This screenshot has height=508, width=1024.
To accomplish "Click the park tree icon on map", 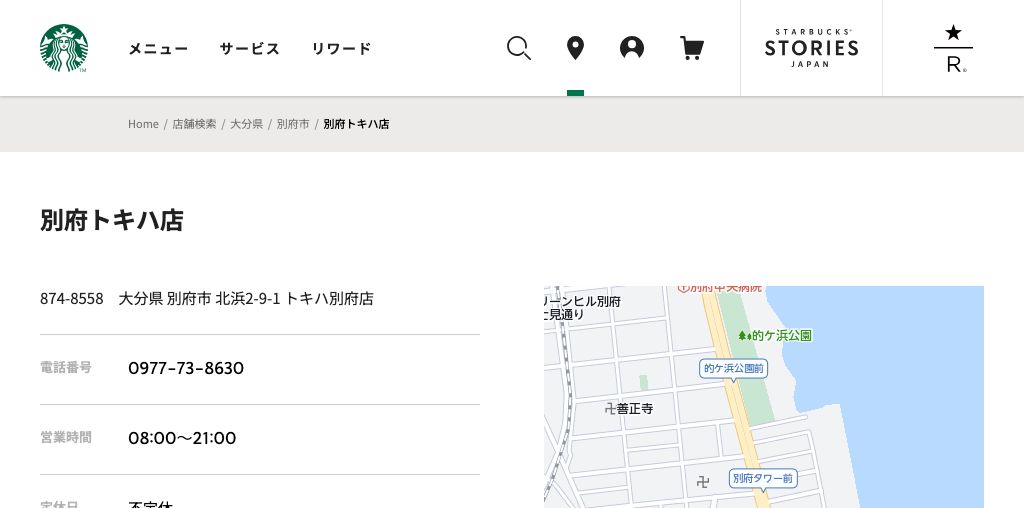I will (x=744, y=336).
